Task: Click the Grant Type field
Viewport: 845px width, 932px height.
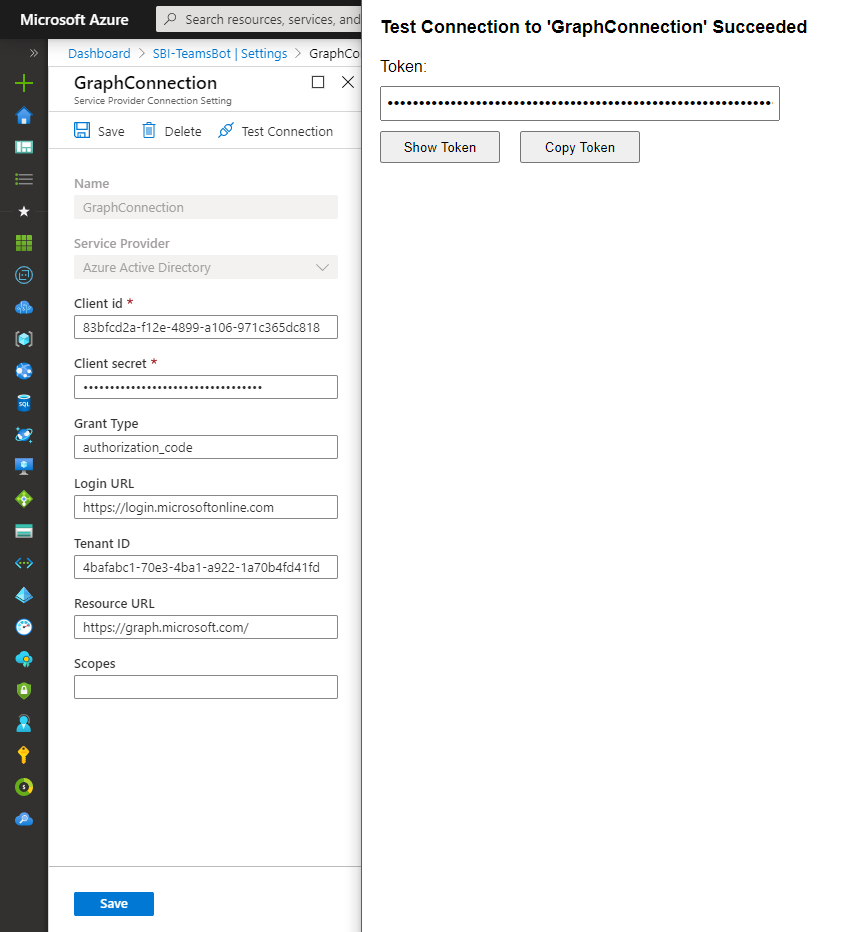Action: (x=206, y=447)
